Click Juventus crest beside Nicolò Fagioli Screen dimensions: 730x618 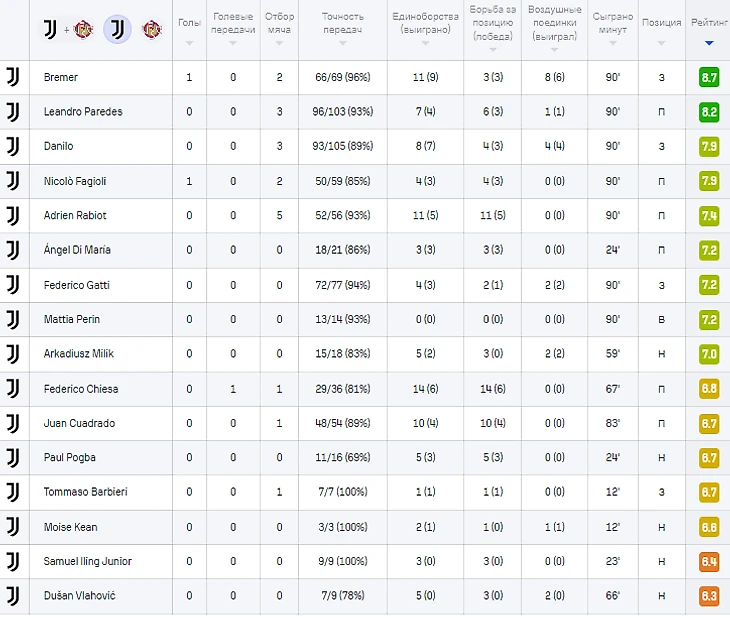(13, 181)
